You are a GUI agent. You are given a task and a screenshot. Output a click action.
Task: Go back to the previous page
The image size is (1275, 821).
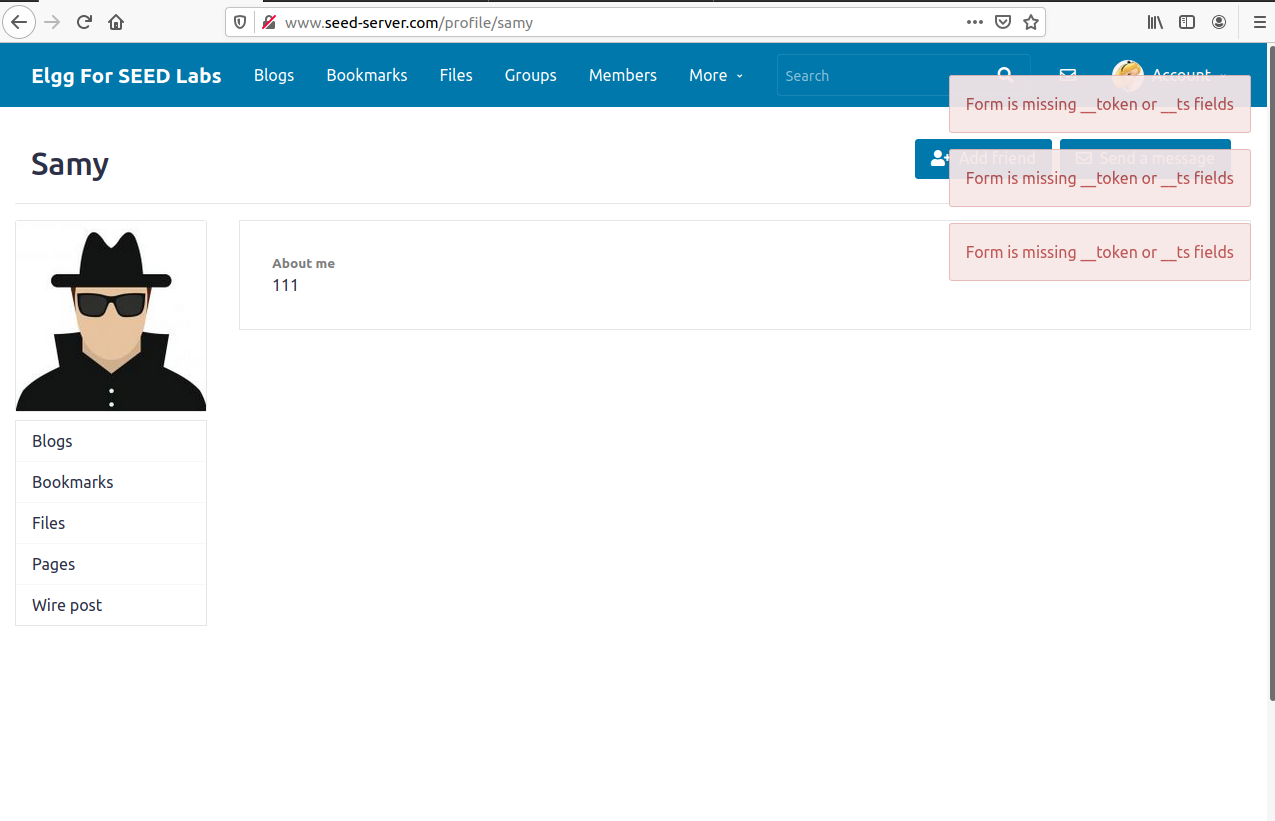[19, 22]
